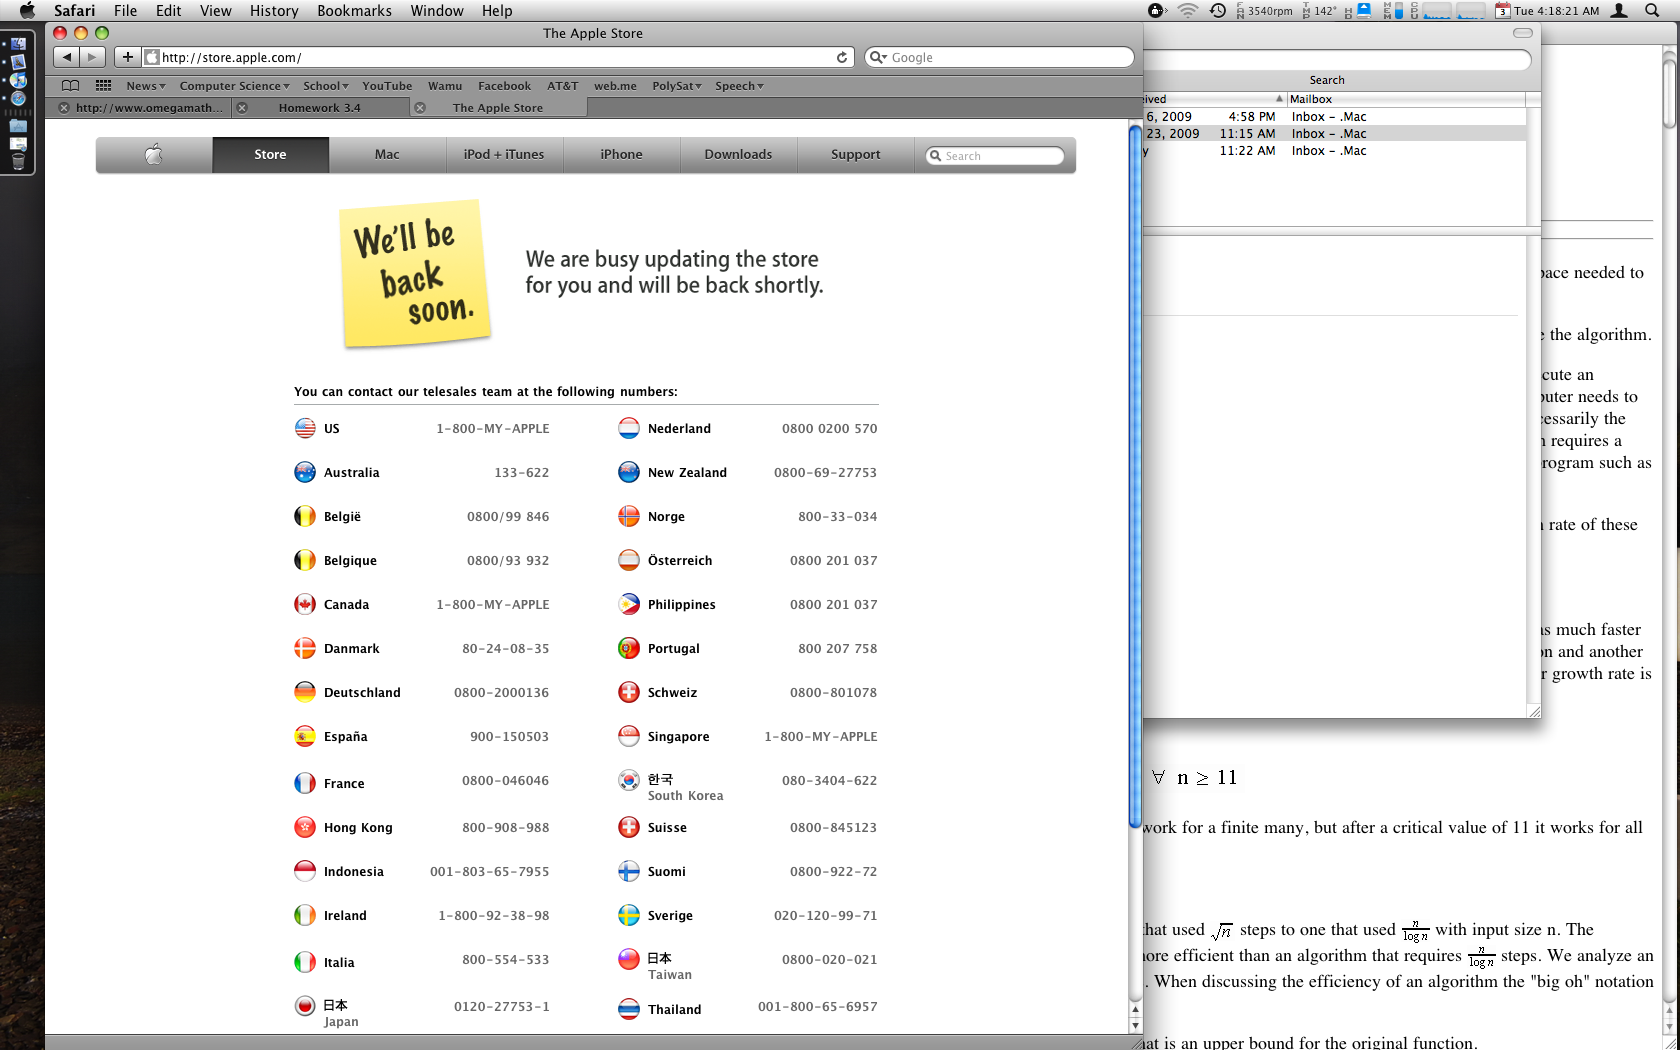This screenshot has height=1050, width=1680.
Task: Click the Hong Kong flag icon
Action: click(305, 827)
